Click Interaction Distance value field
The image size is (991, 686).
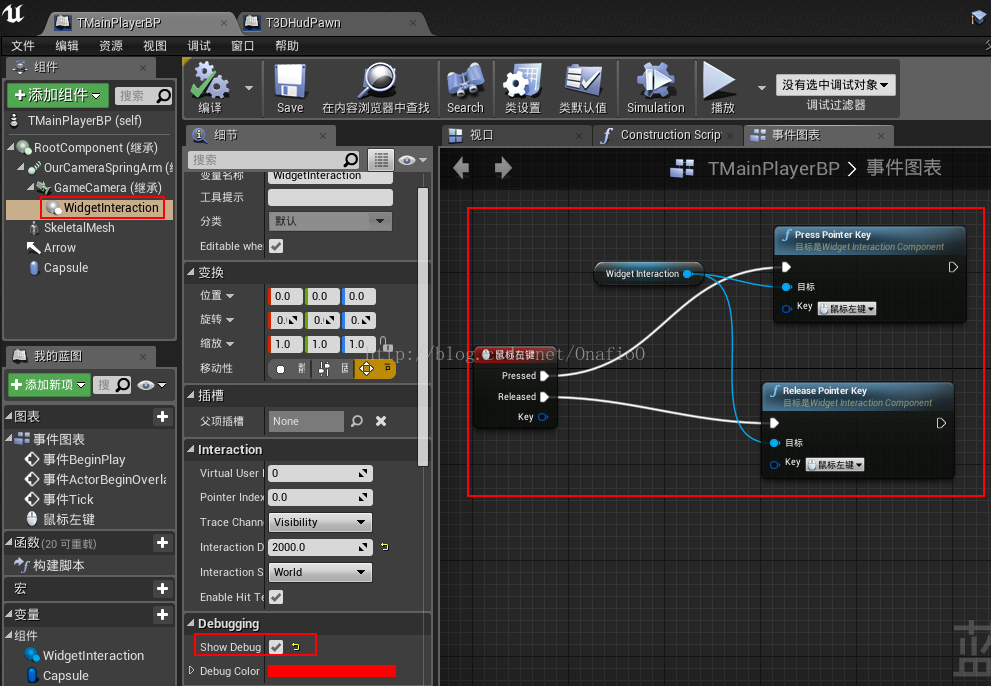[x=320, y=547]
